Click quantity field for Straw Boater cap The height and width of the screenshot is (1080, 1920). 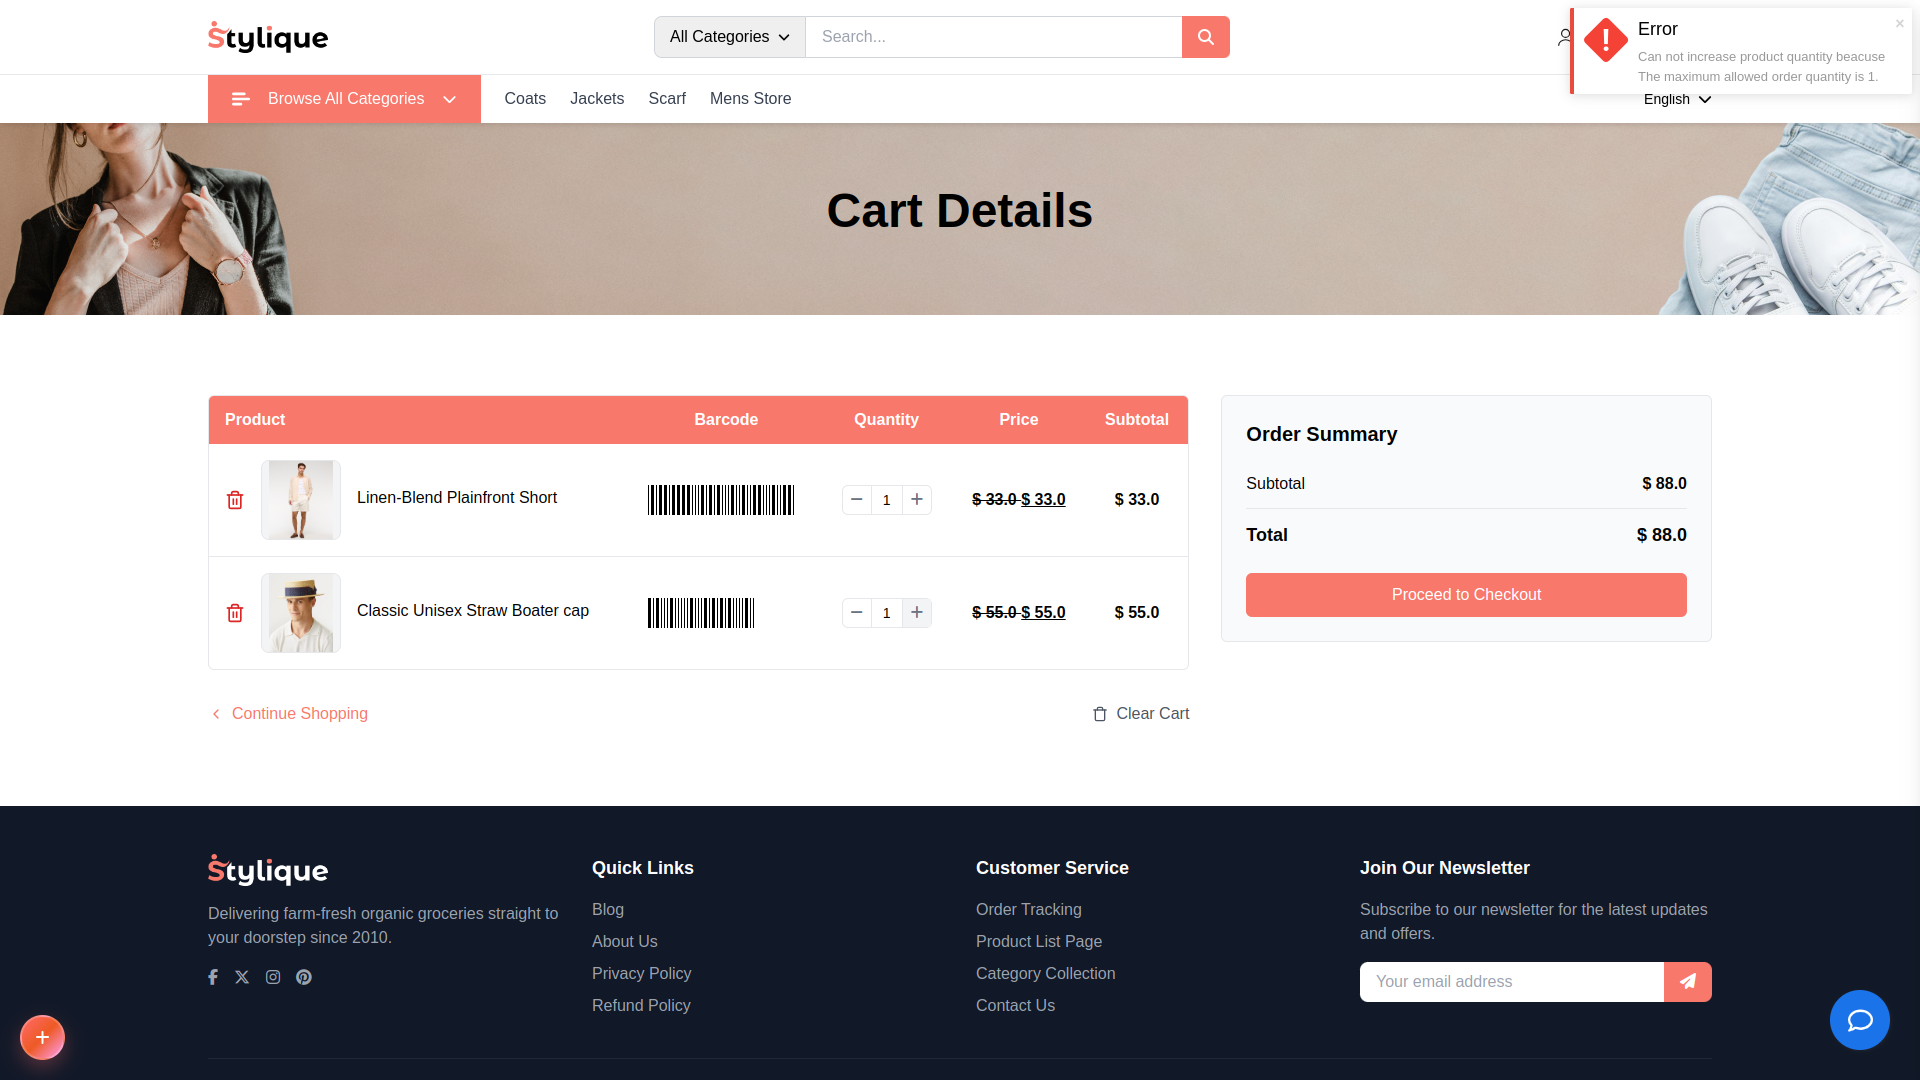point(887,613)
